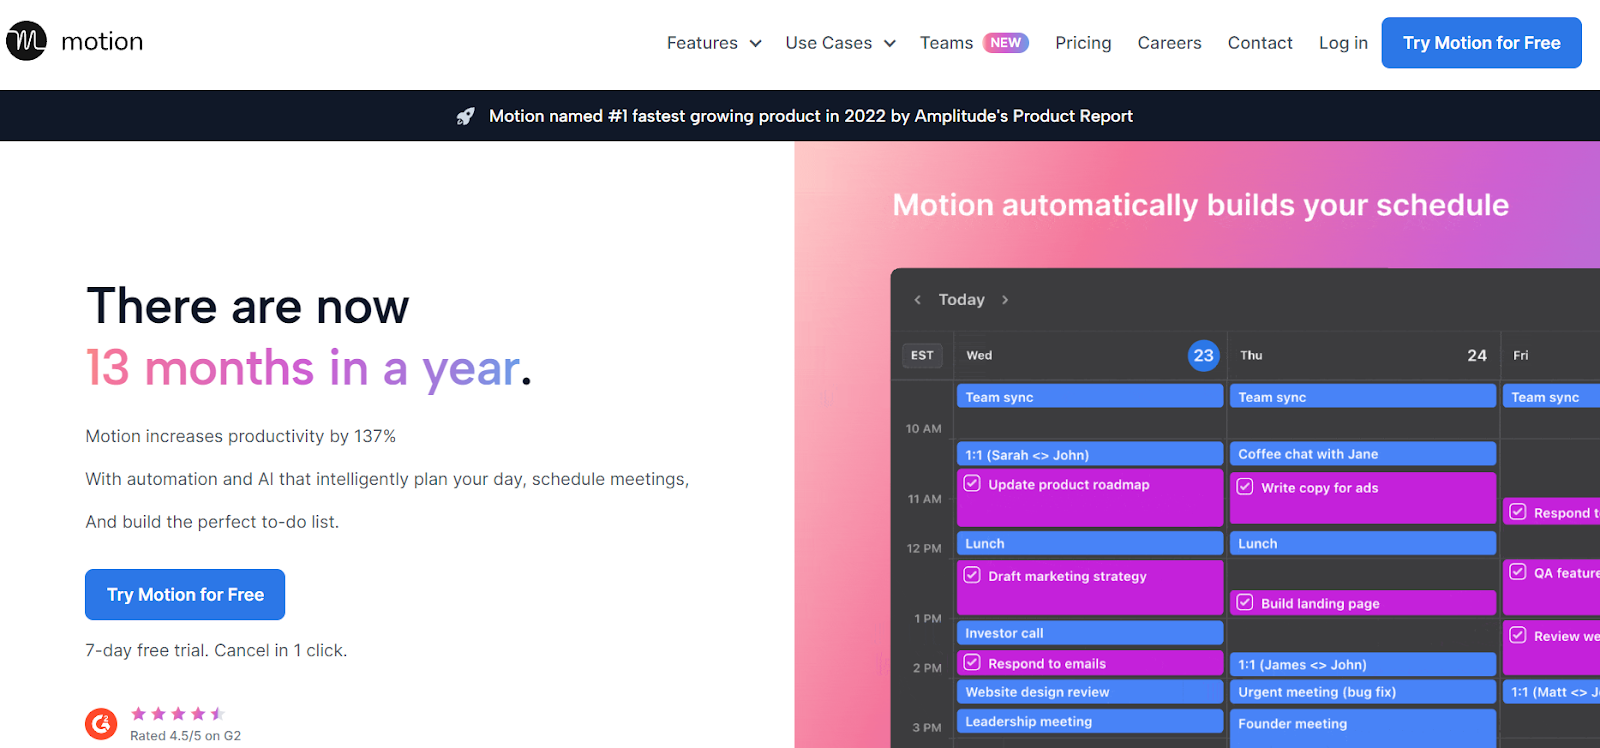Click Try Motion for Free hero button
This screenshot has height=748, width=1600.
185,595
